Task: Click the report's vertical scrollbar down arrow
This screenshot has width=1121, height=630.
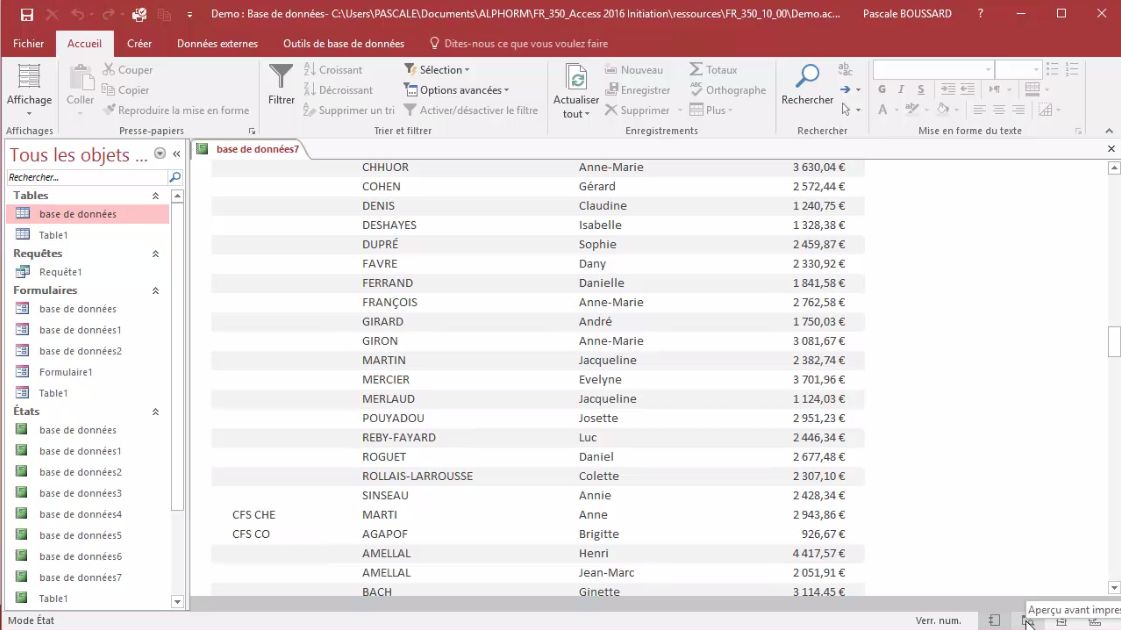Action: tap(1114, 588)
